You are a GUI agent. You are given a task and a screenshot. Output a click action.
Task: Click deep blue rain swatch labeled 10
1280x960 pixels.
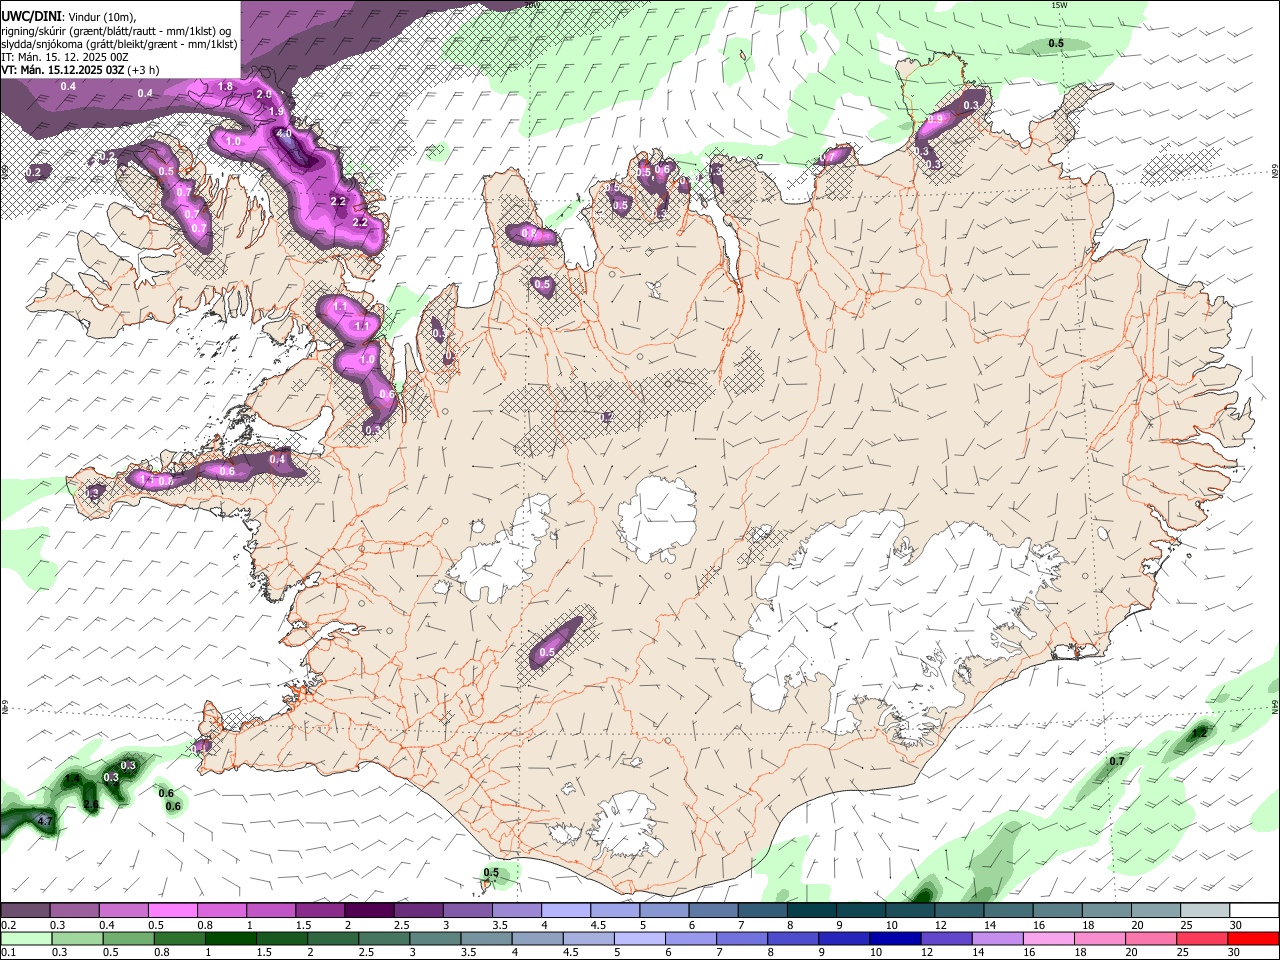tap(895, 938)
